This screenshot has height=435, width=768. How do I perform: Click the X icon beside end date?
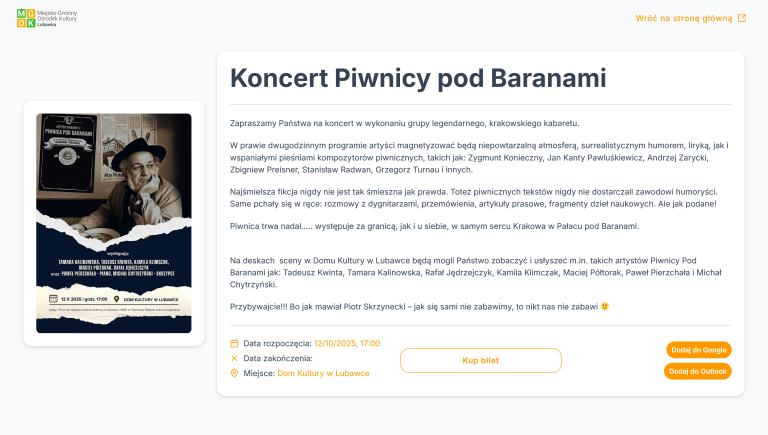235,358
